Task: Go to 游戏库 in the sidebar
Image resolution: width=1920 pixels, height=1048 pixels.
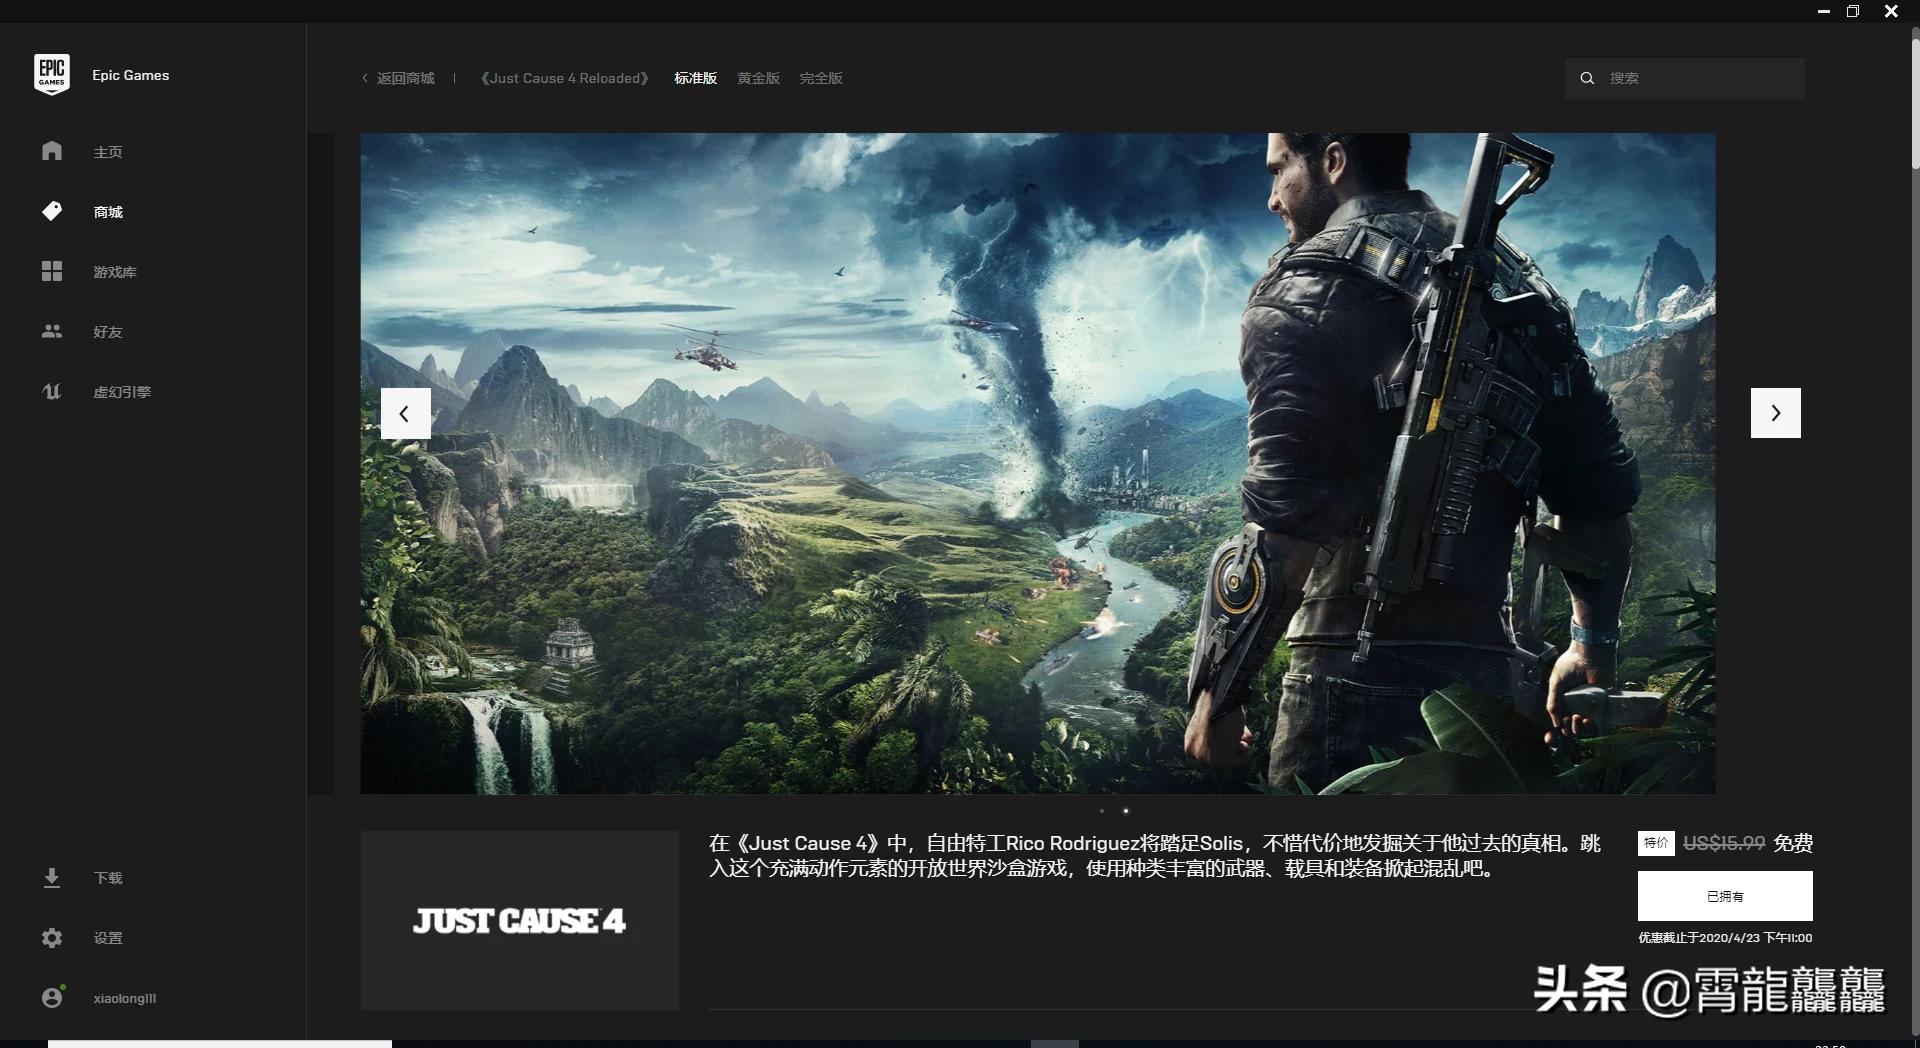Action: (115, 272)
